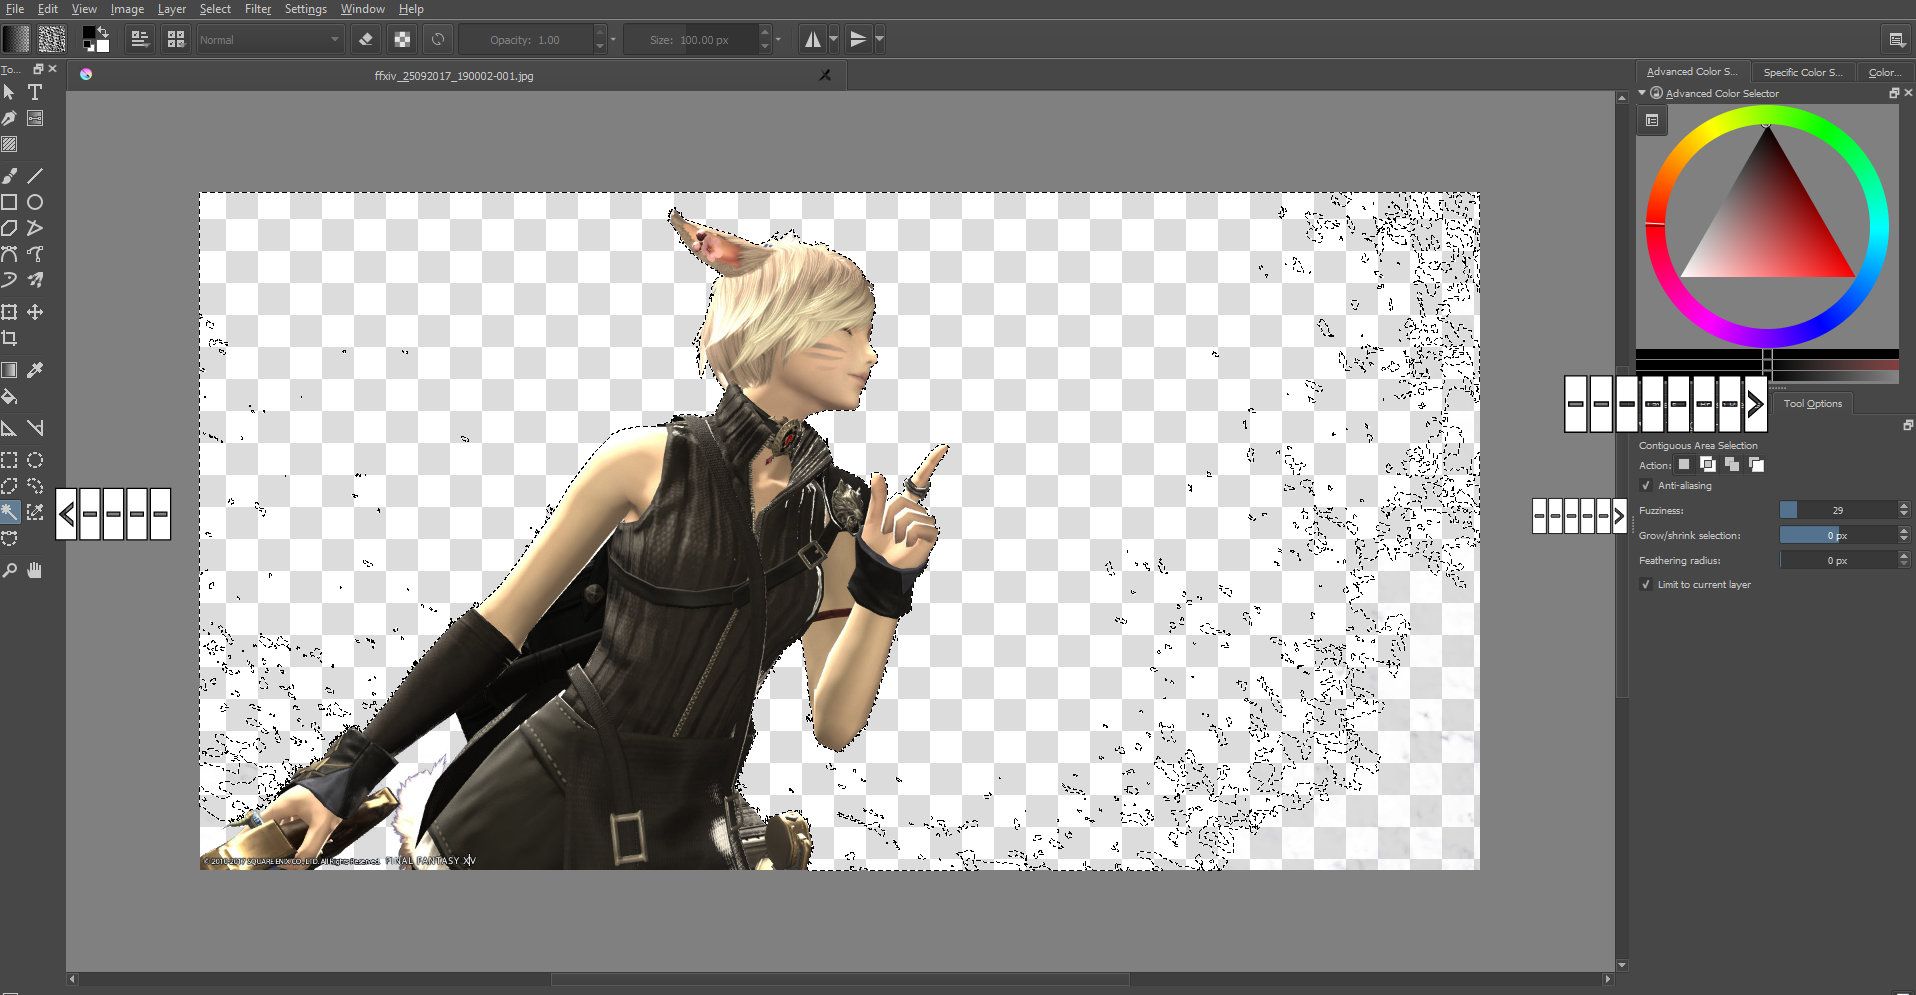
Task: Click the horizontal canvas scrollbar
Action: click(x=840, y=980)
